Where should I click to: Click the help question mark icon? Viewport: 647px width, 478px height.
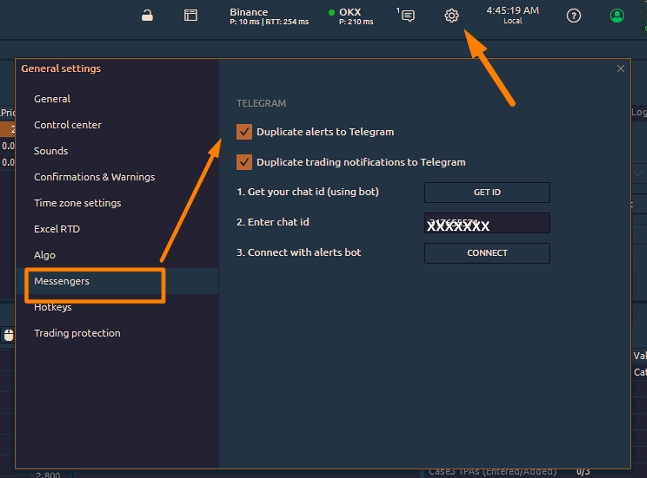pos(573,15)
